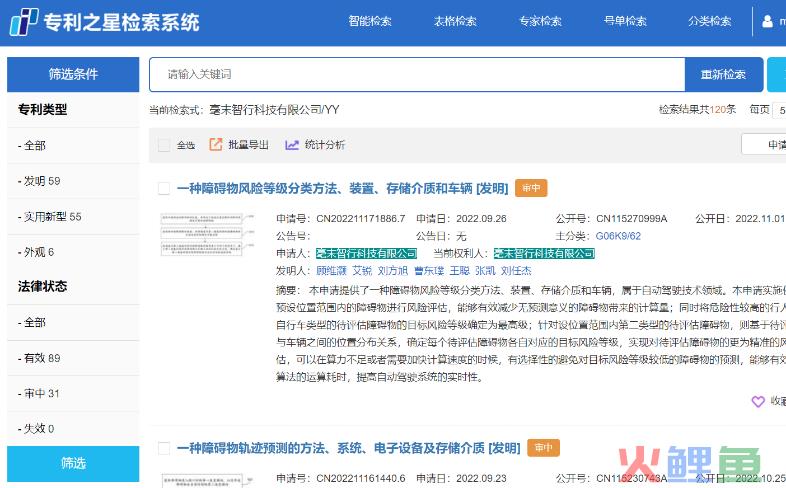Click the purple heart favorite icon

(x=758, y=401)
